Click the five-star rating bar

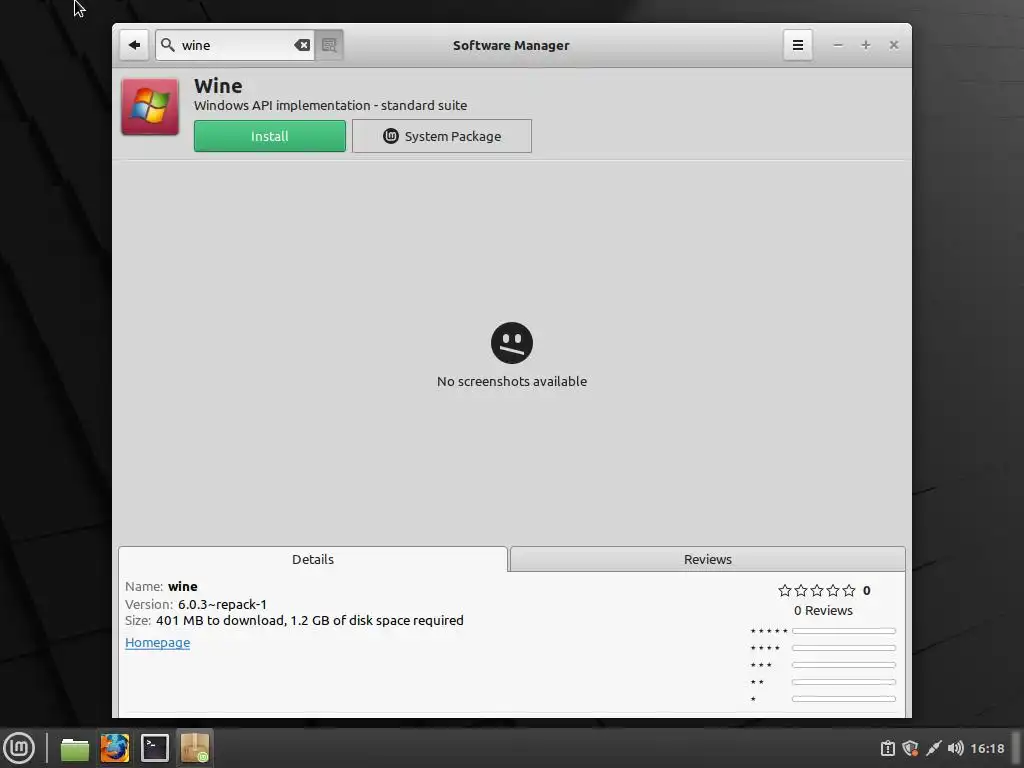[x=843, y=631]
